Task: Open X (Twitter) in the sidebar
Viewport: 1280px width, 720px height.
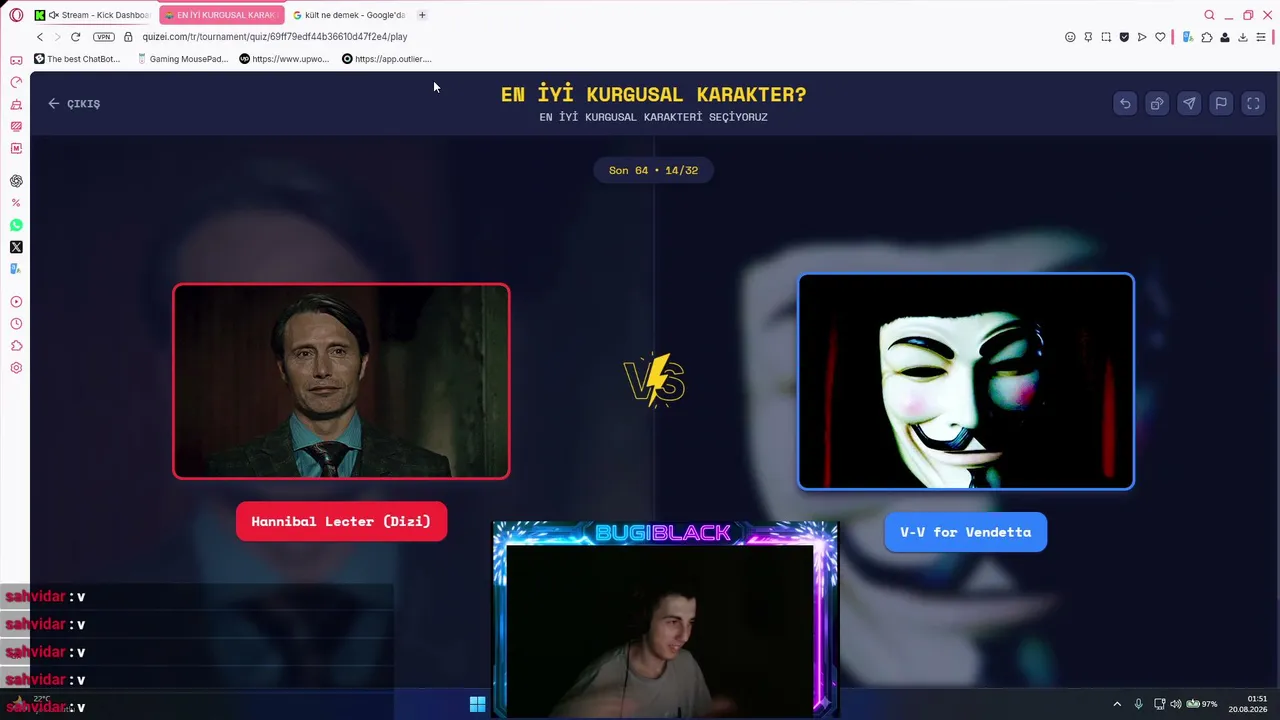Action: click(16, 247)
